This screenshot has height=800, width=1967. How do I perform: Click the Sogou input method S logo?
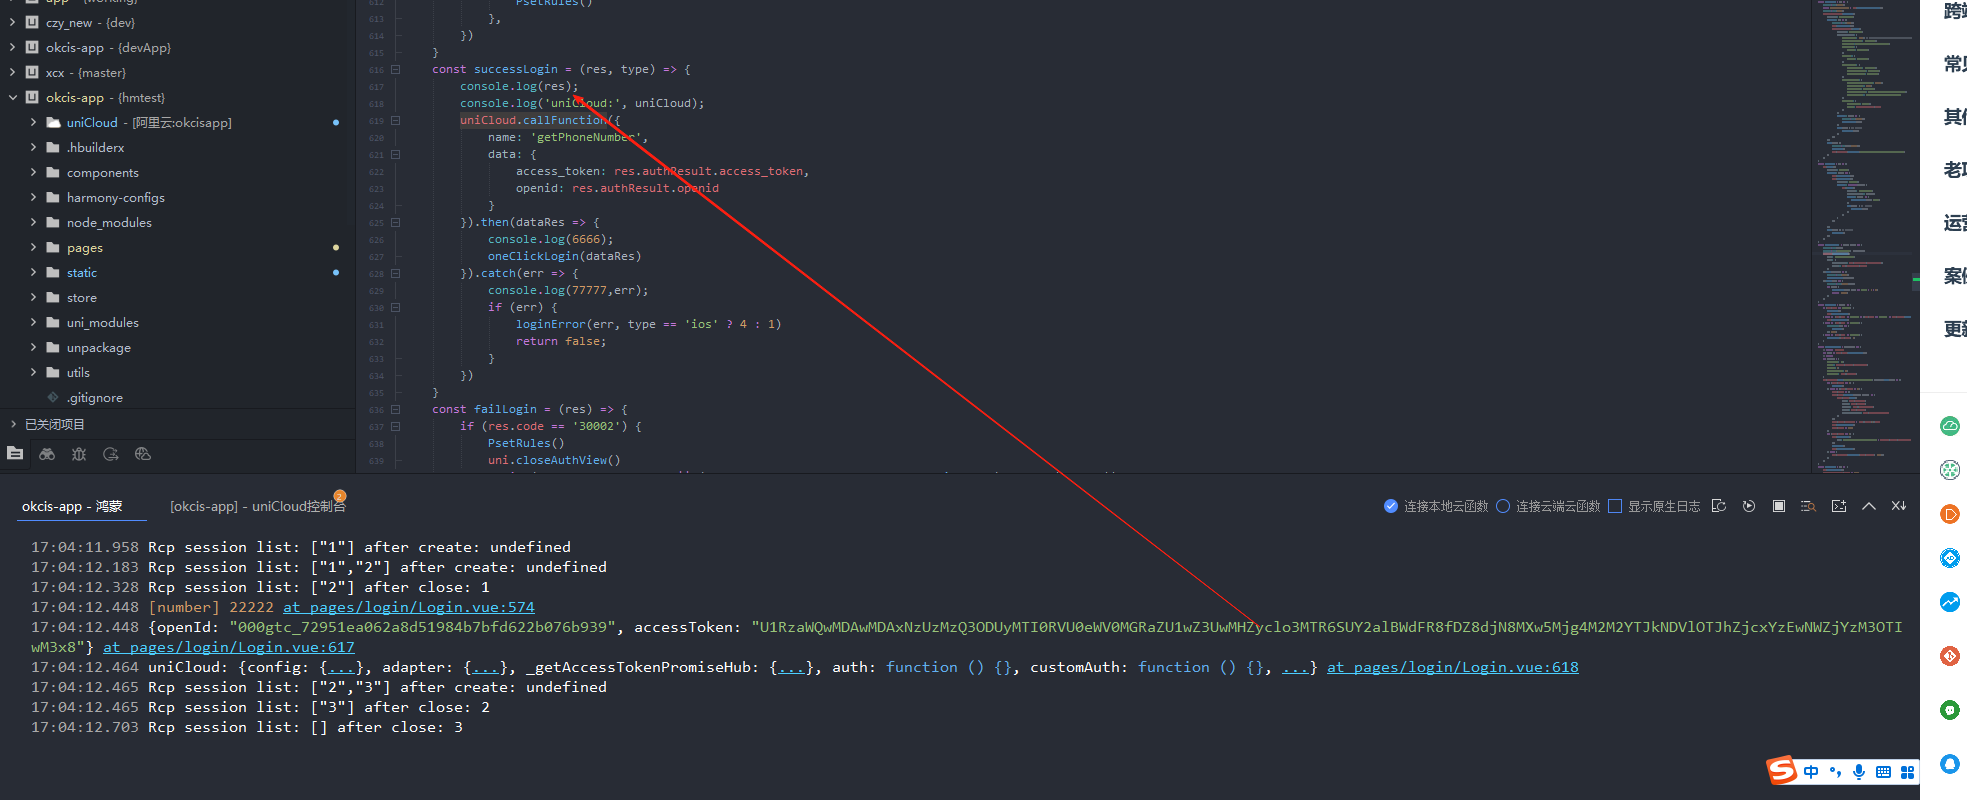(1782, 770)
